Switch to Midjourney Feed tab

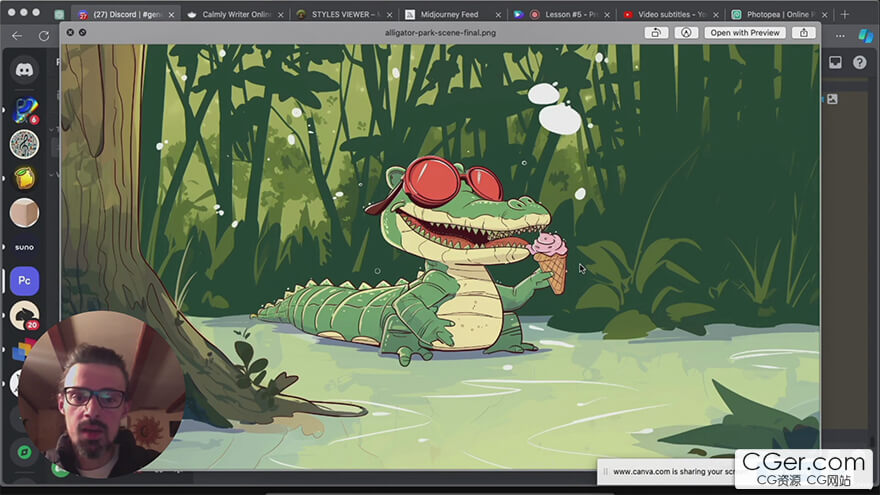(x=449, y=15)
